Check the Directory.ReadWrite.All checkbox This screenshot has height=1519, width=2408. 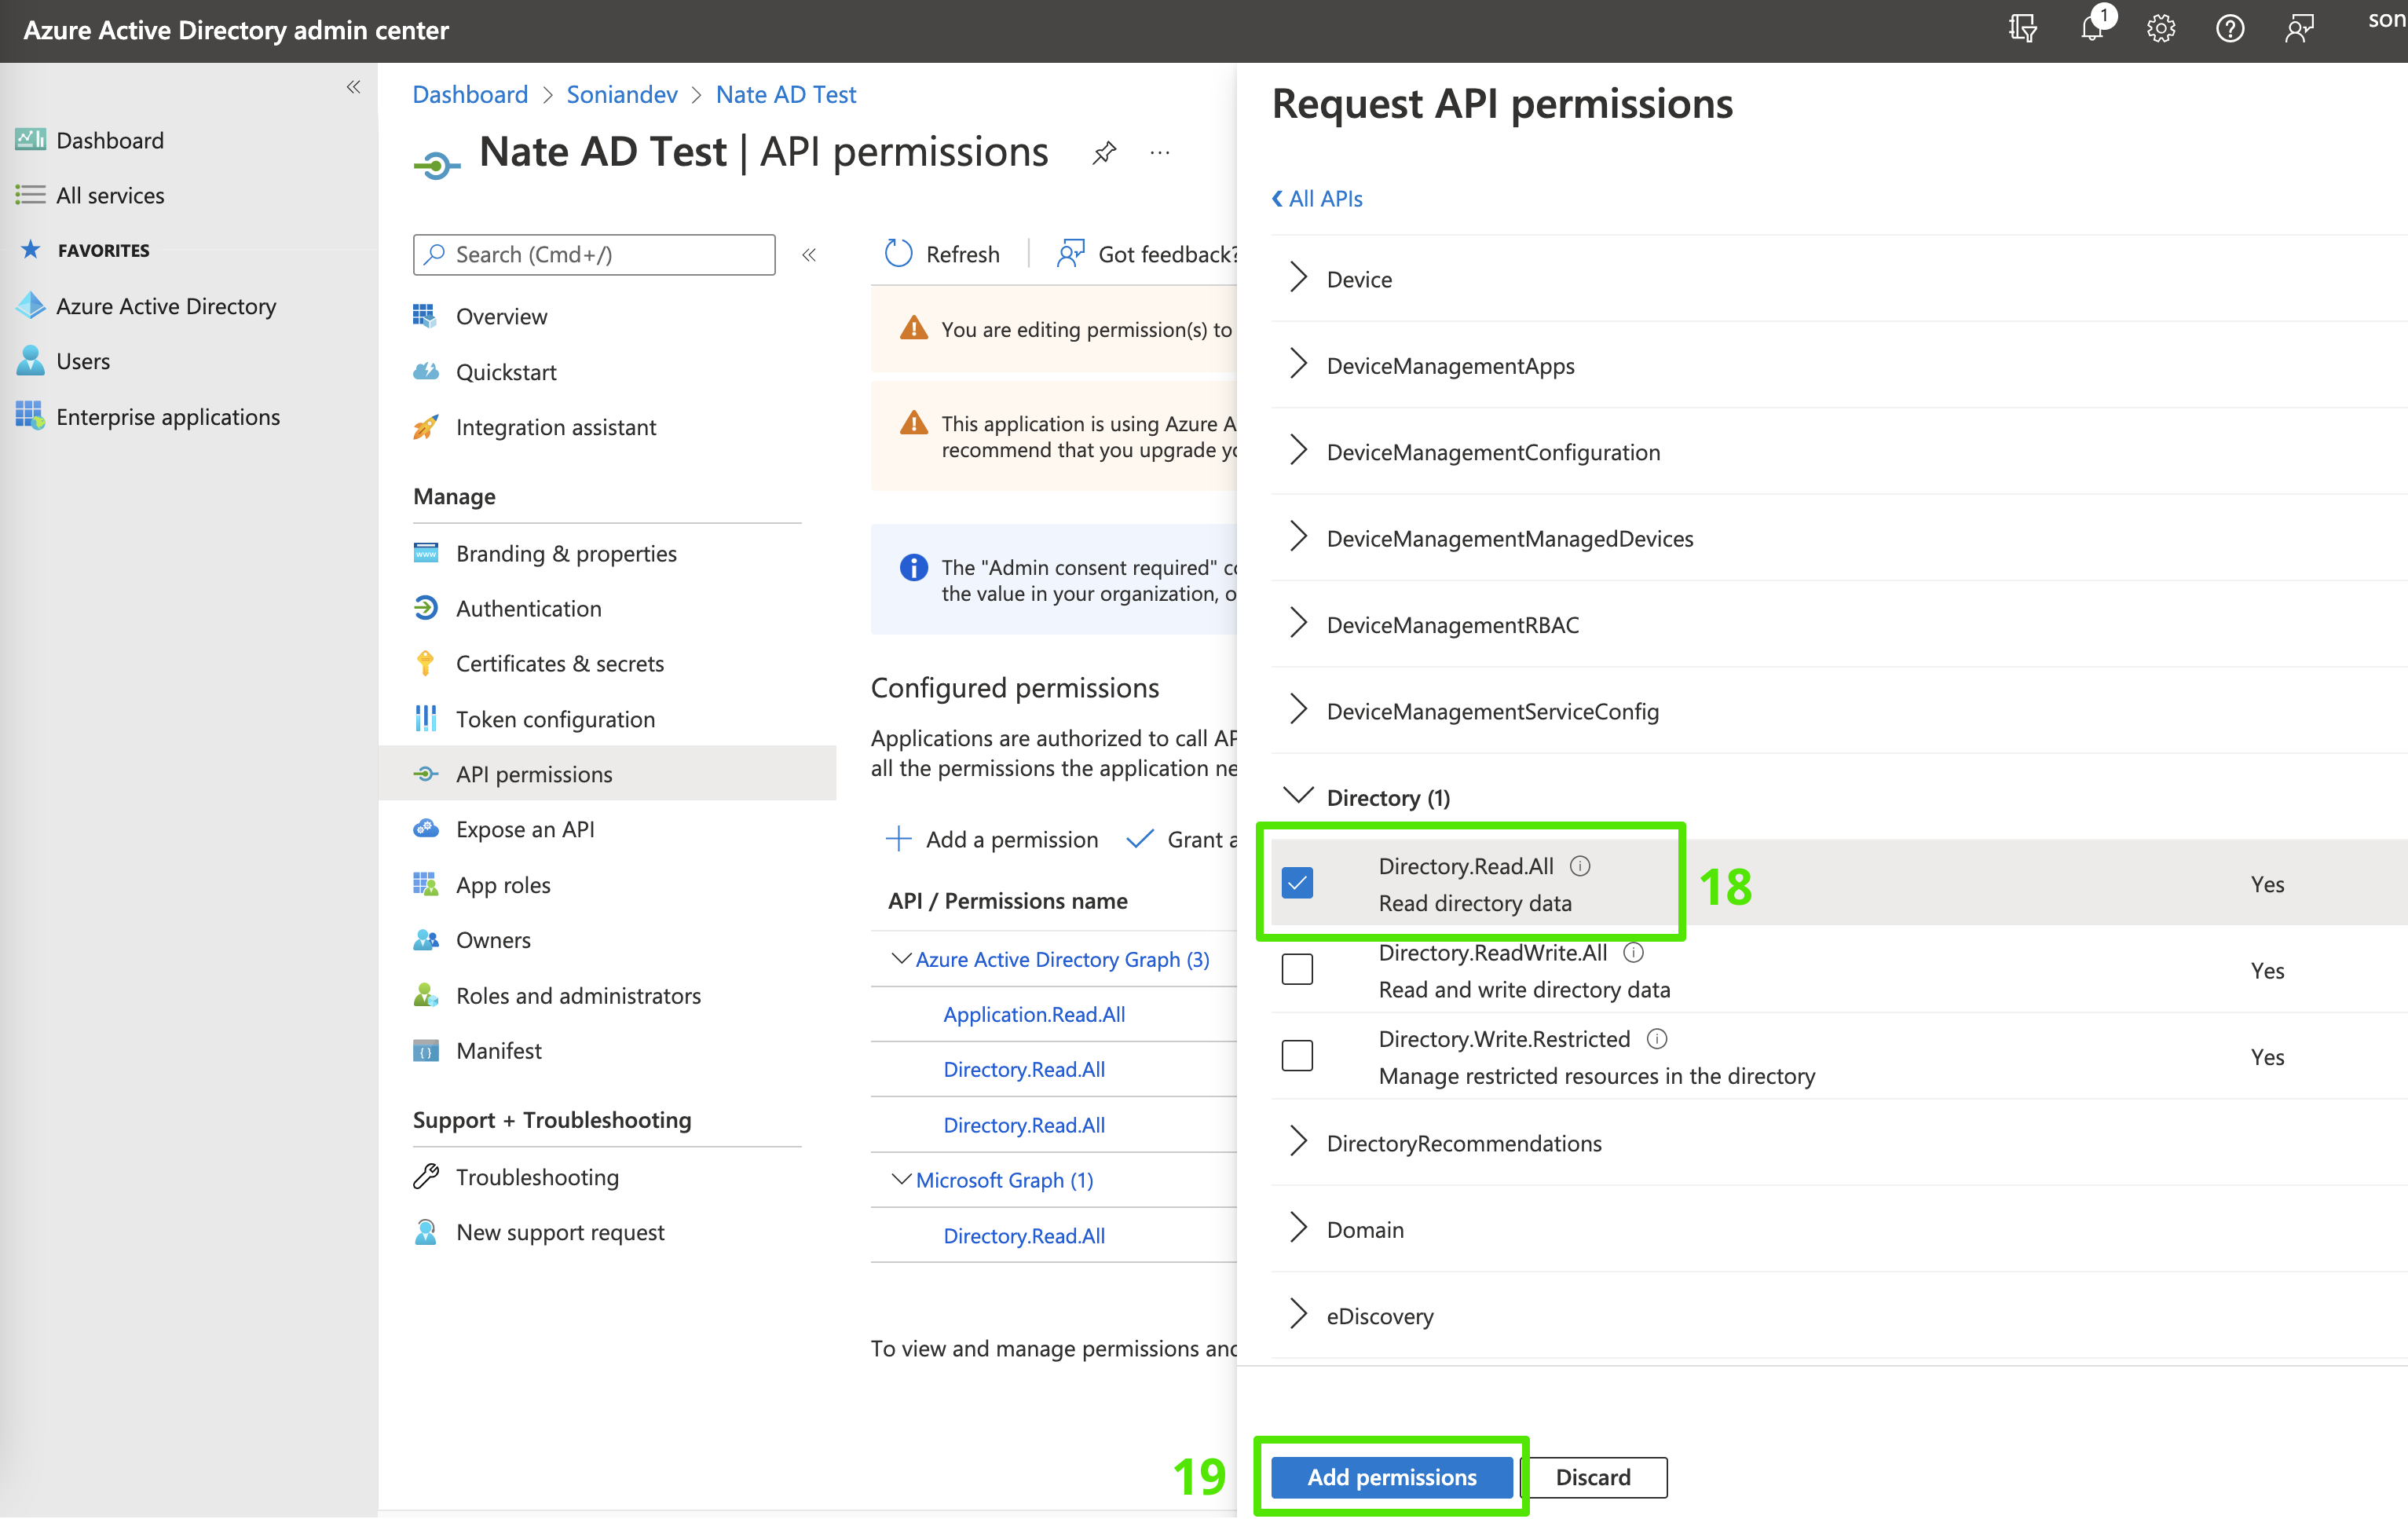pos(1297,969)
